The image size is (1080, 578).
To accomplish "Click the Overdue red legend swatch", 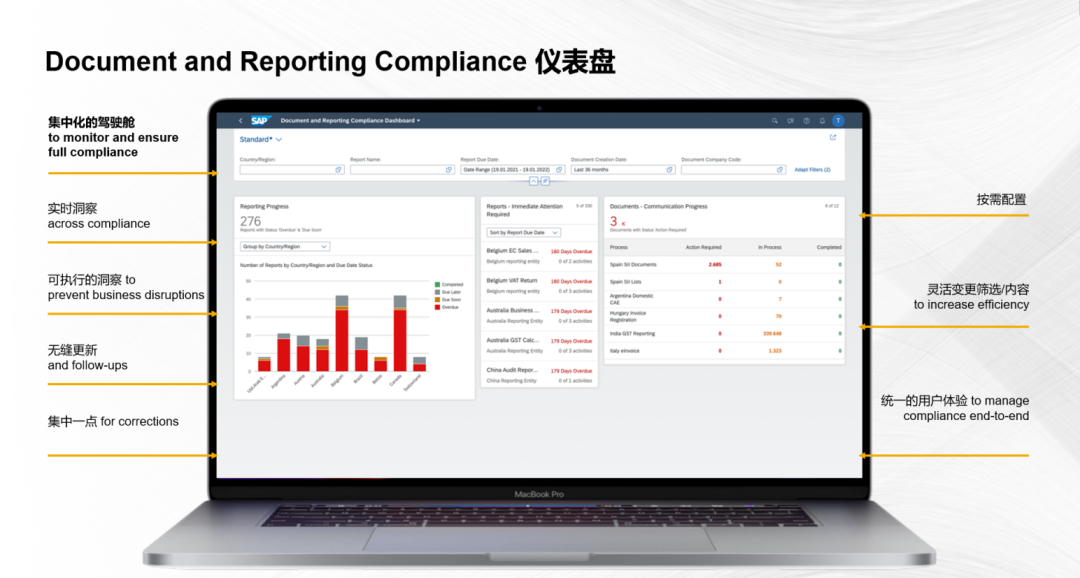I will (437, 307).
